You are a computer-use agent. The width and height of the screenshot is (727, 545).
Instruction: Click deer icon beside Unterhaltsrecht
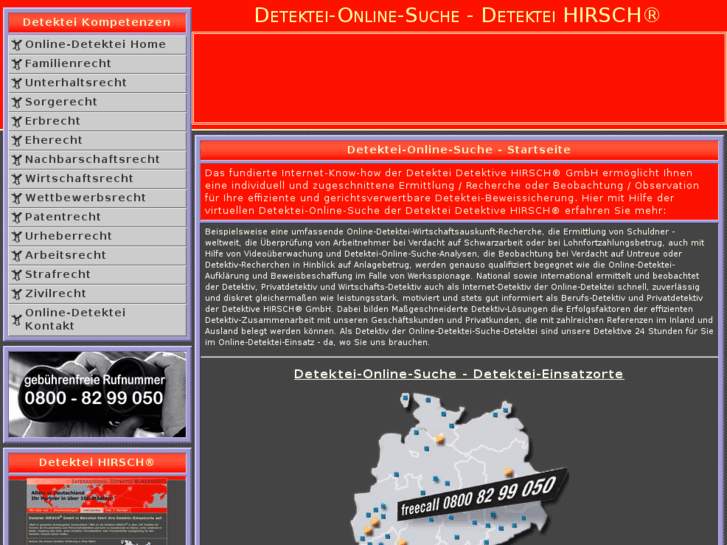(x=17, y=83)
